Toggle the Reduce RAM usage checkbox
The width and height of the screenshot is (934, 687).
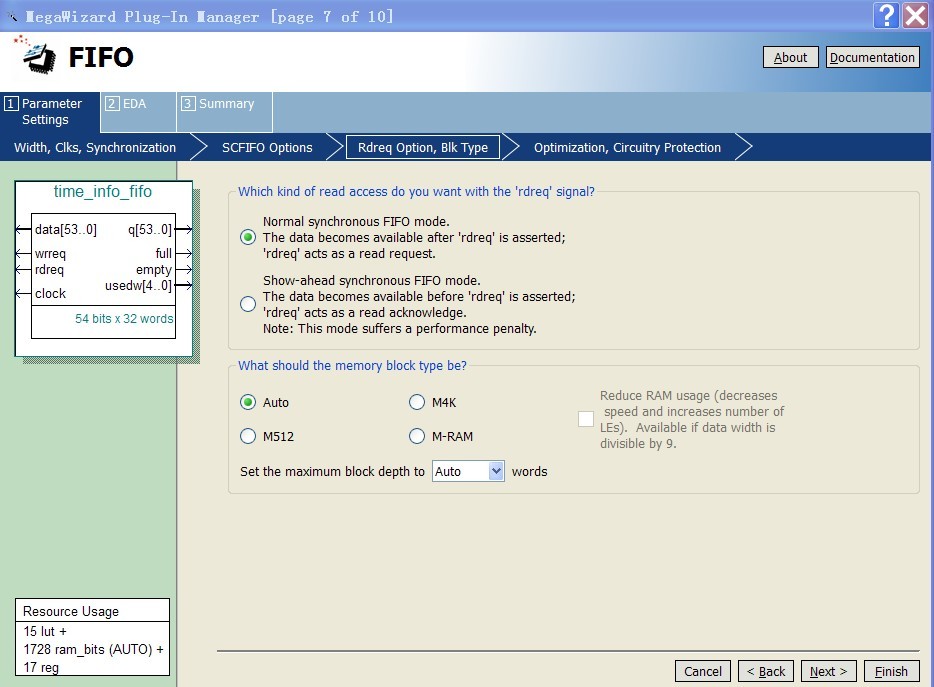586,419
